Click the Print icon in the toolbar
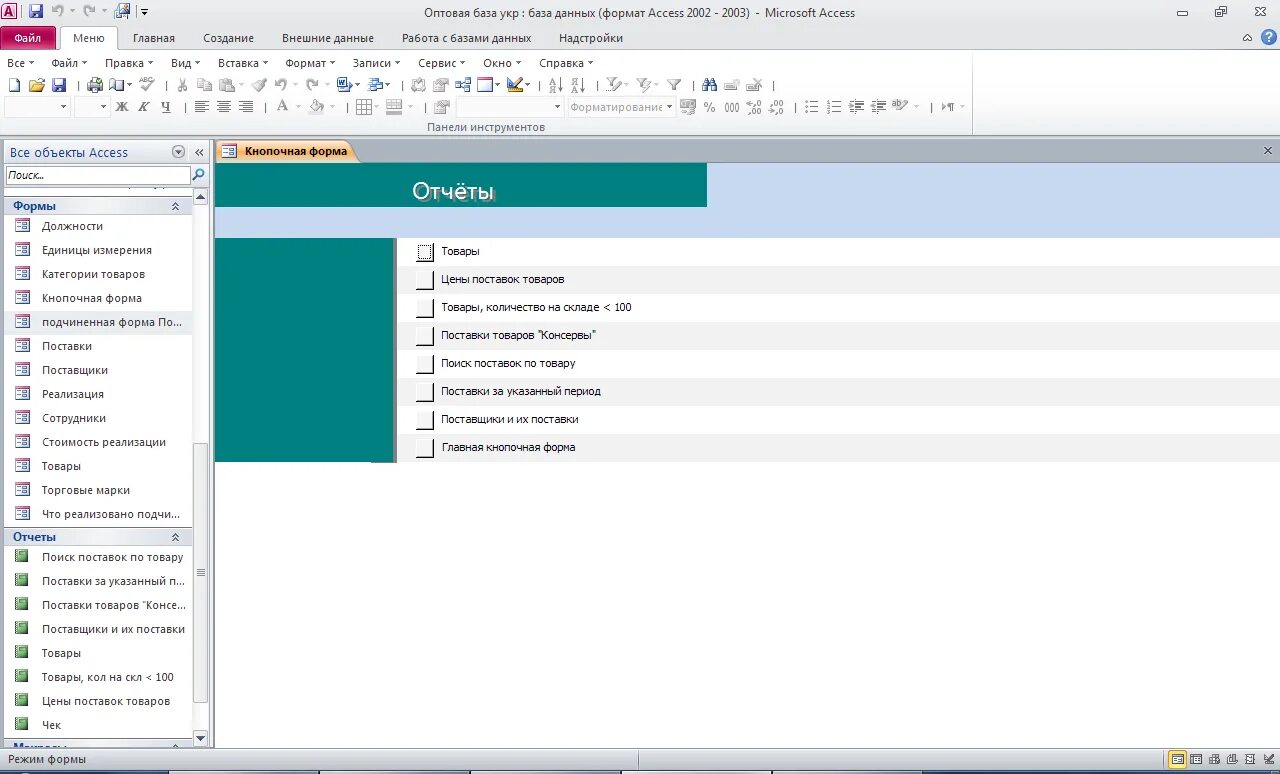The image size is (1280, 774). 95,85
